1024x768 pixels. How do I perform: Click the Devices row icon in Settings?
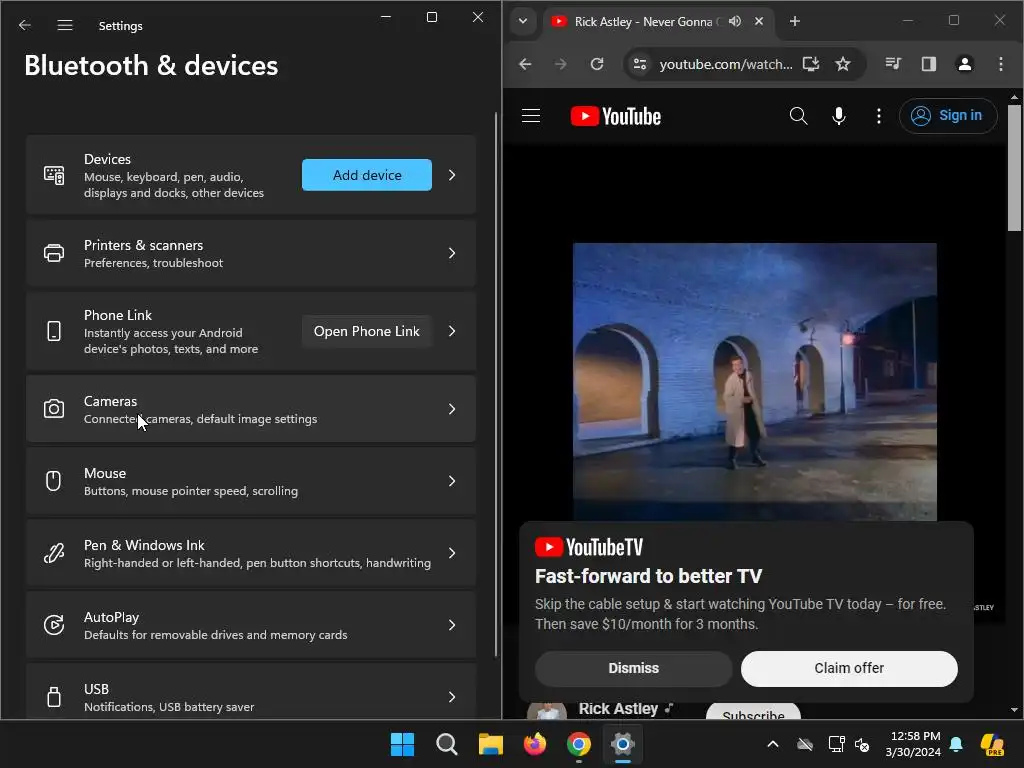(54, 175)
